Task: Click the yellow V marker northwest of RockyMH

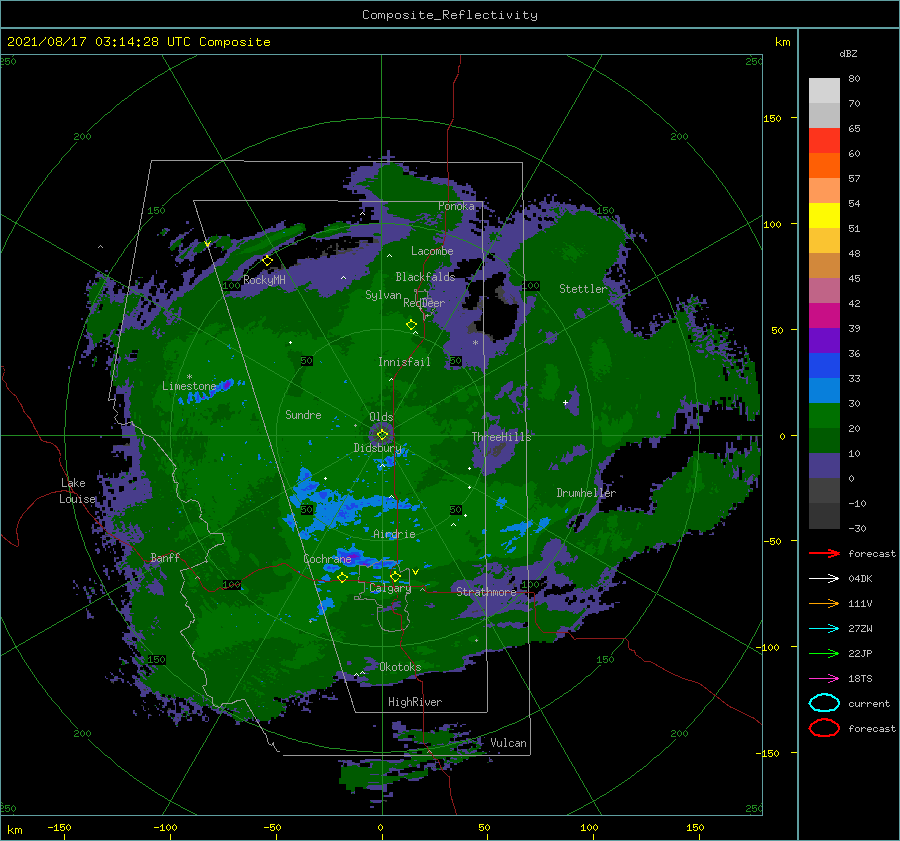Action: tap(207, 245)
